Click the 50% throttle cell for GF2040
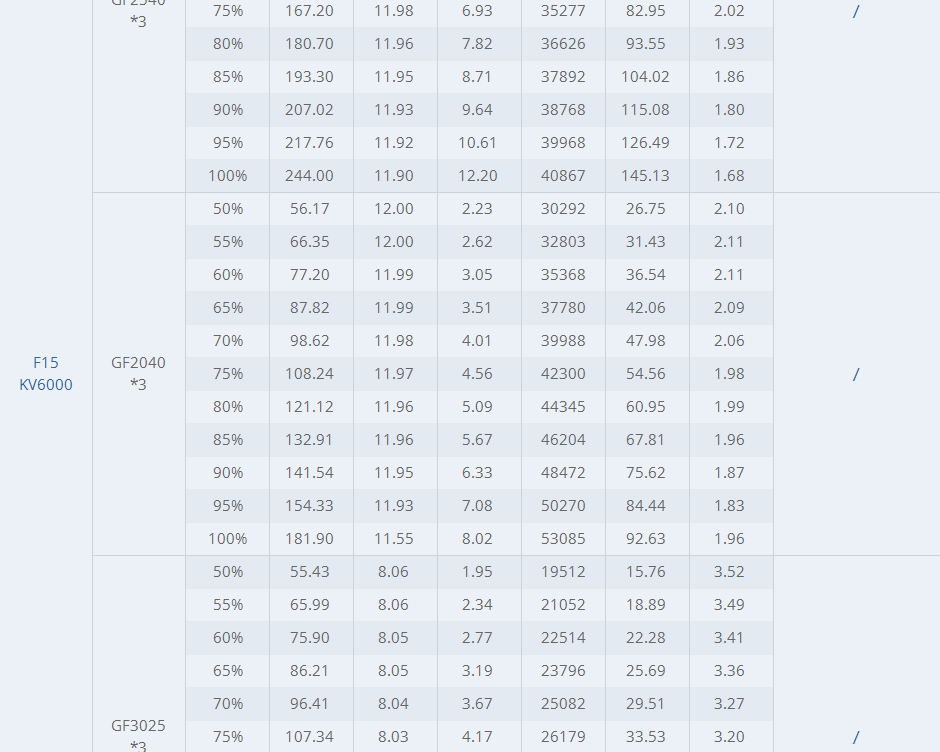The image size is (940, 752). point(228,209)
